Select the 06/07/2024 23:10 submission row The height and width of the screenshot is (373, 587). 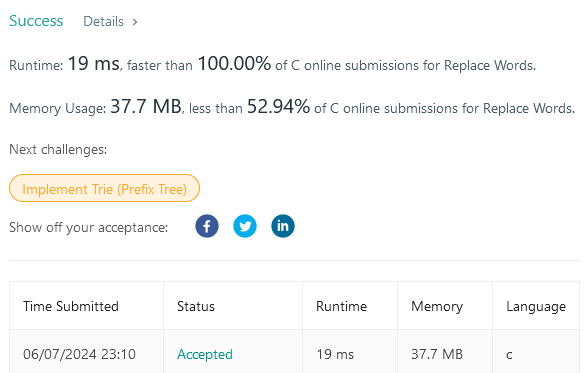[294, 352]
